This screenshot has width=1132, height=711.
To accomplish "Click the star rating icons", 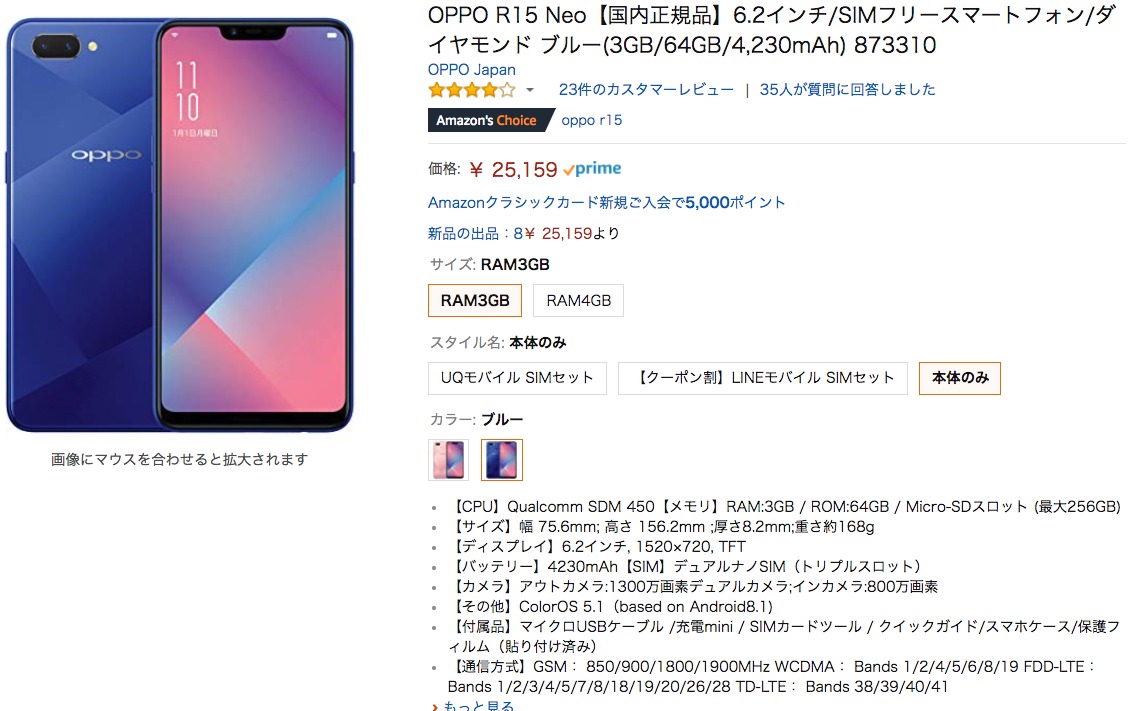I will pos(472,90).
